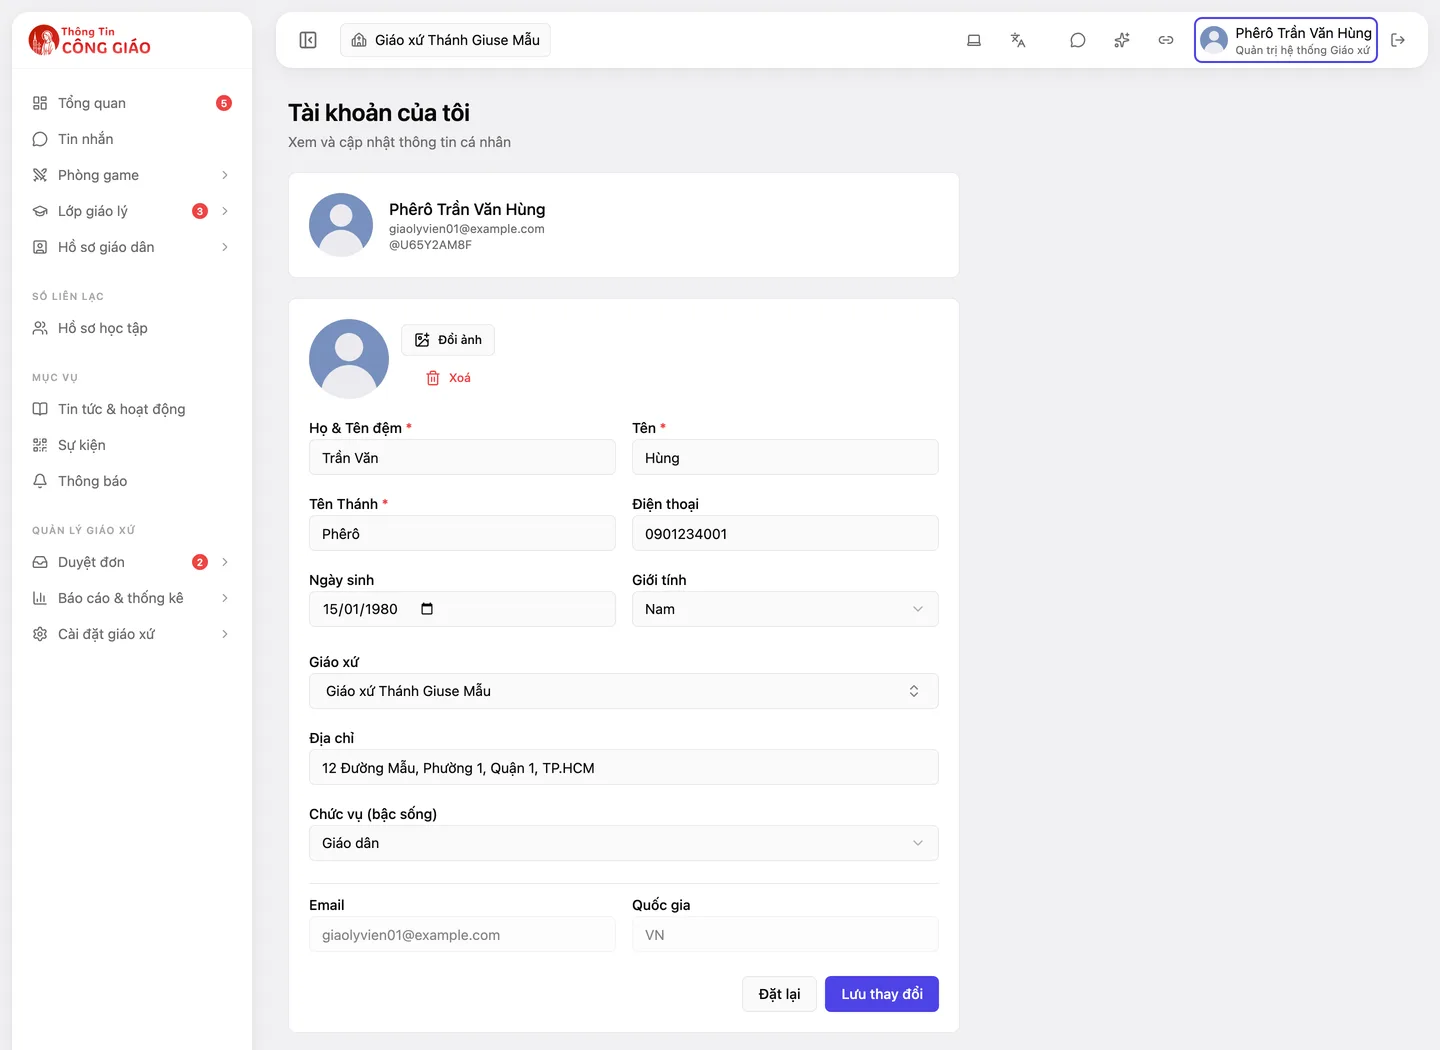
Task: Click the language translate icon
Action: [x=1018, y=40]
